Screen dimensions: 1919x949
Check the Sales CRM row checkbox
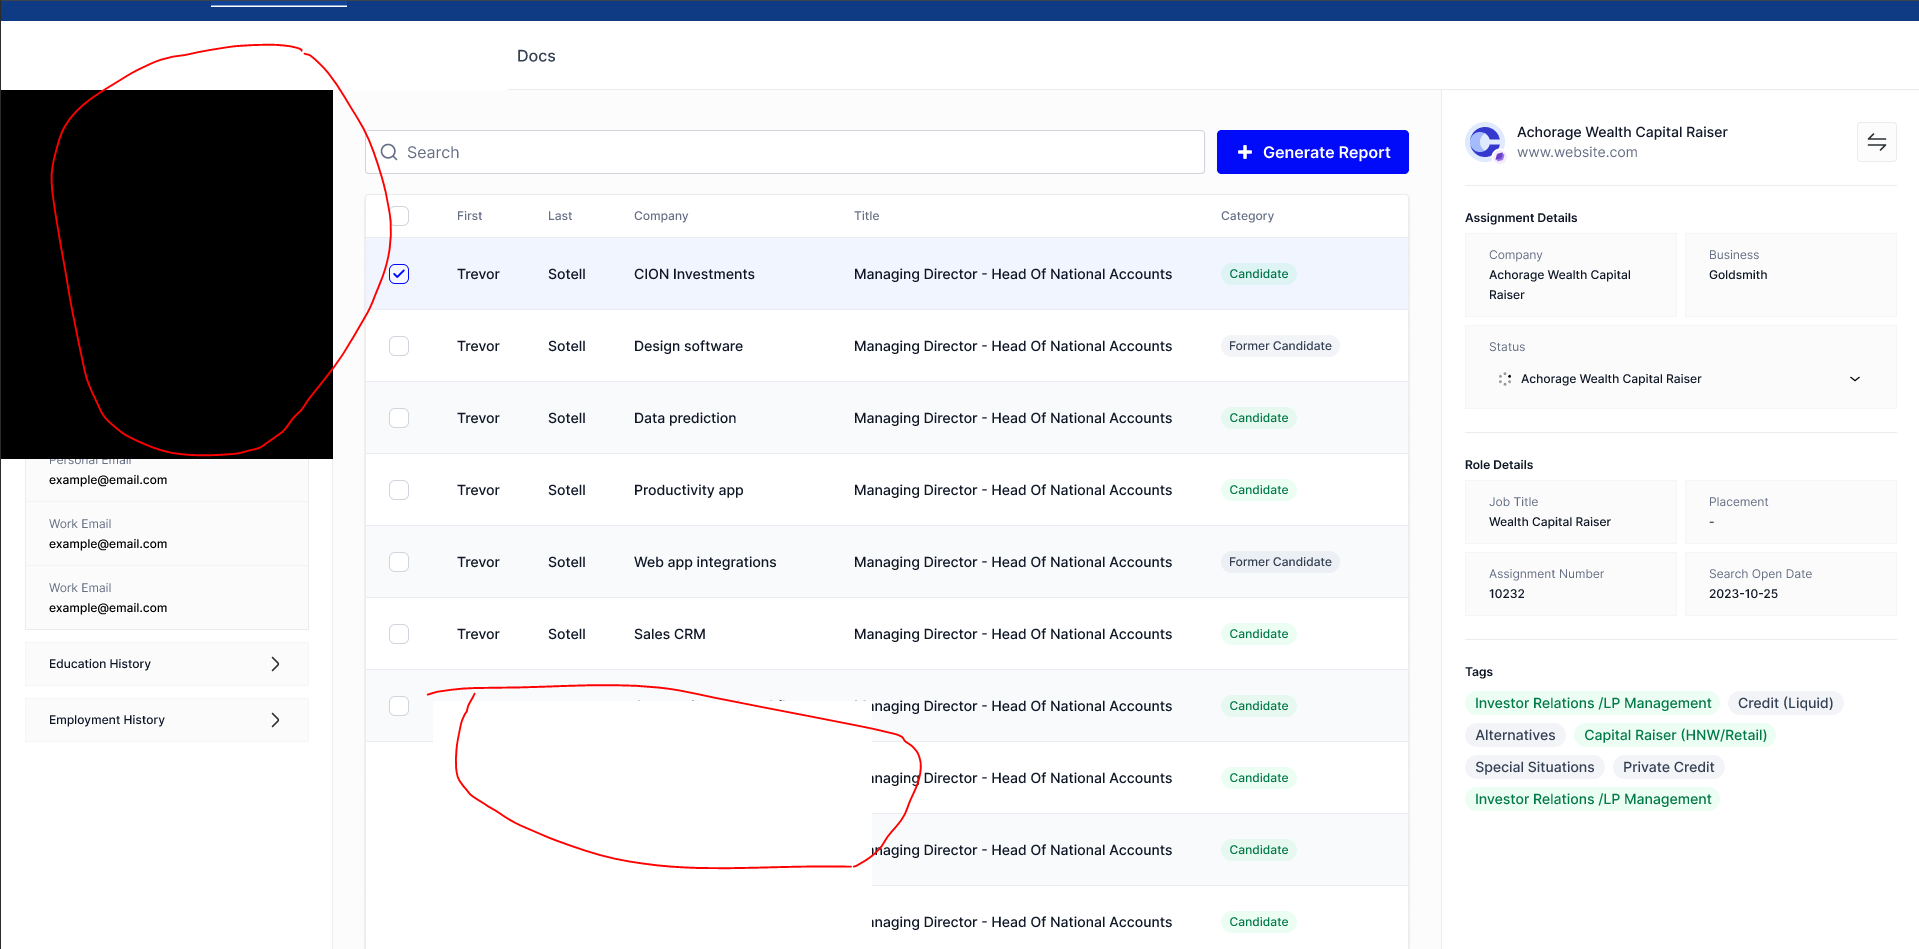pyautogui.click(x=399, y=634)
